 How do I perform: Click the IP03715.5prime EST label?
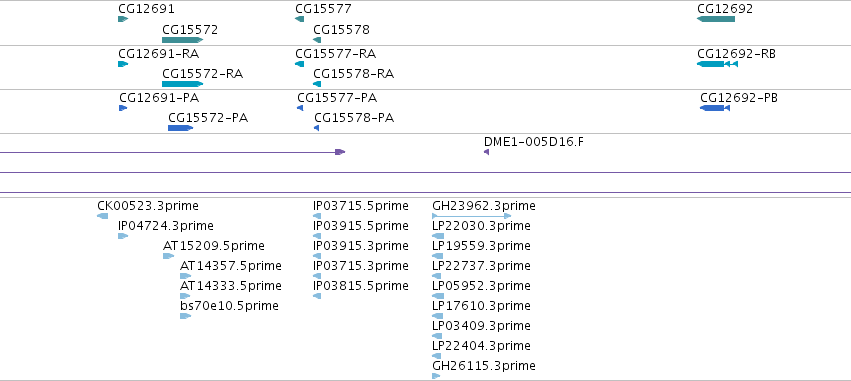coord(360,206)
